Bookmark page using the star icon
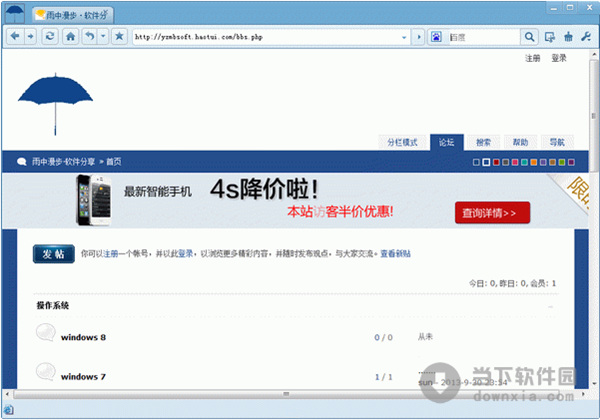This screenshot has height=420, width=600. [119, 37]
